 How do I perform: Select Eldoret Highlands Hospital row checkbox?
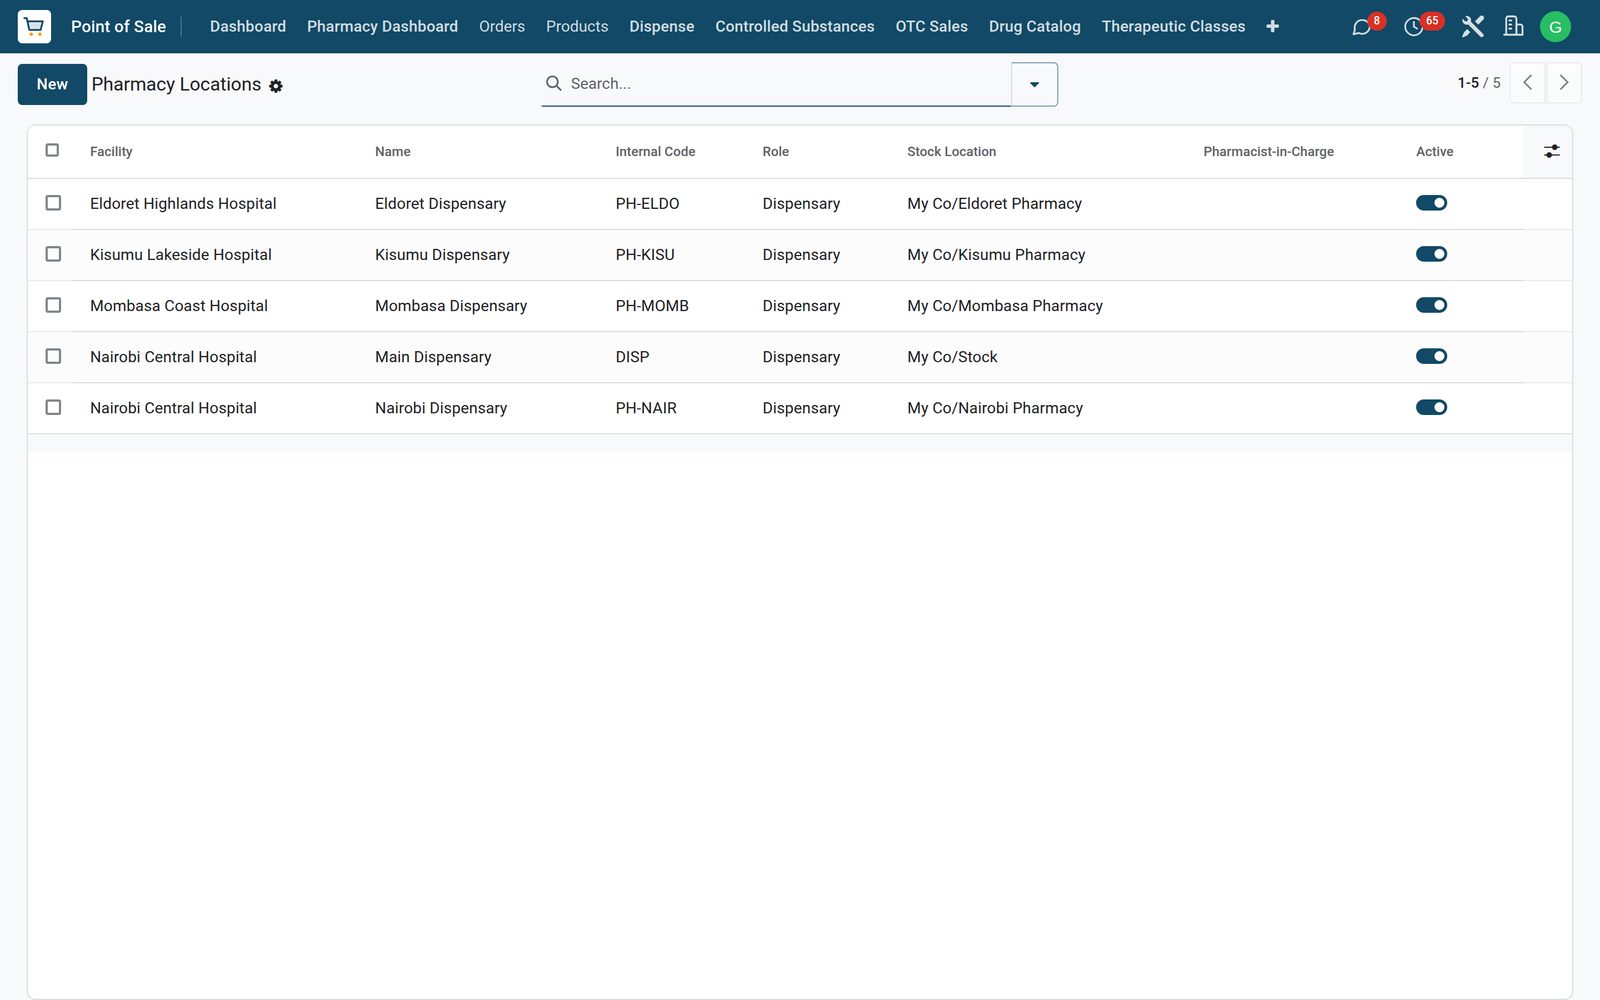53,203
